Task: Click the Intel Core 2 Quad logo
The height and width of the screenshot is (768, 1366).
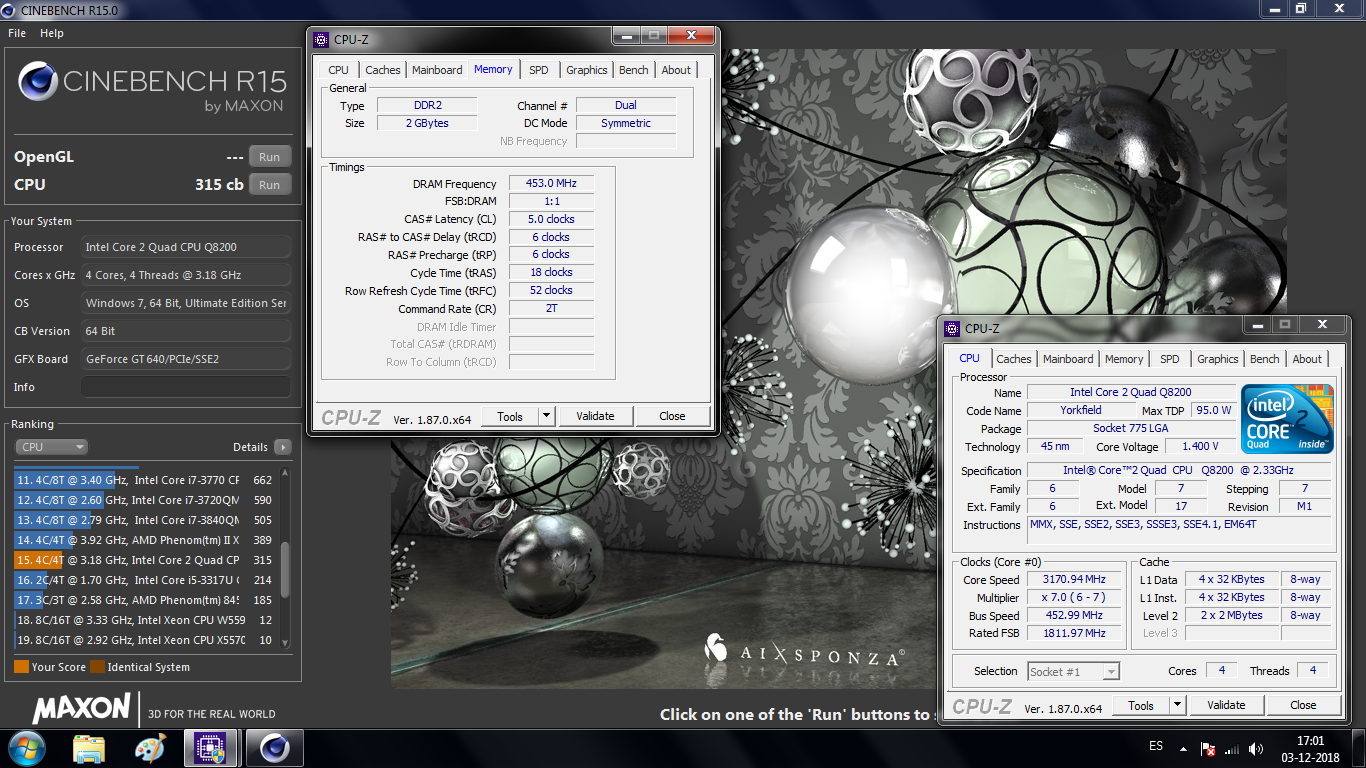Action: [x=1287, y=418]
